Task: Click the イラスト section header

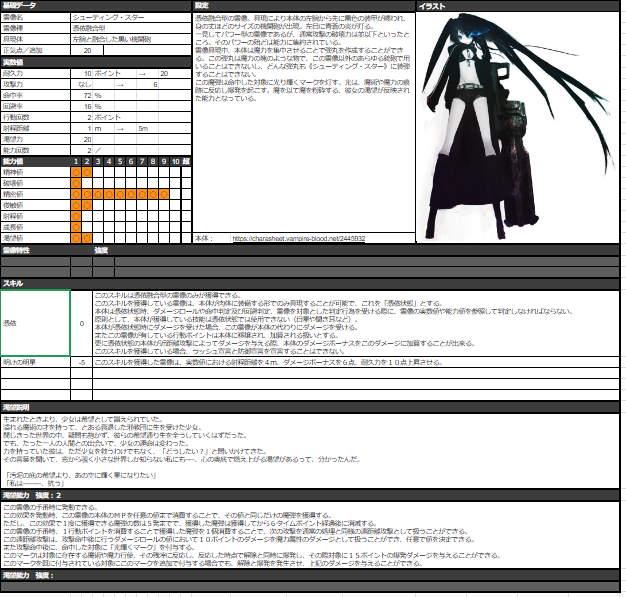Action: tap(518, 6)
